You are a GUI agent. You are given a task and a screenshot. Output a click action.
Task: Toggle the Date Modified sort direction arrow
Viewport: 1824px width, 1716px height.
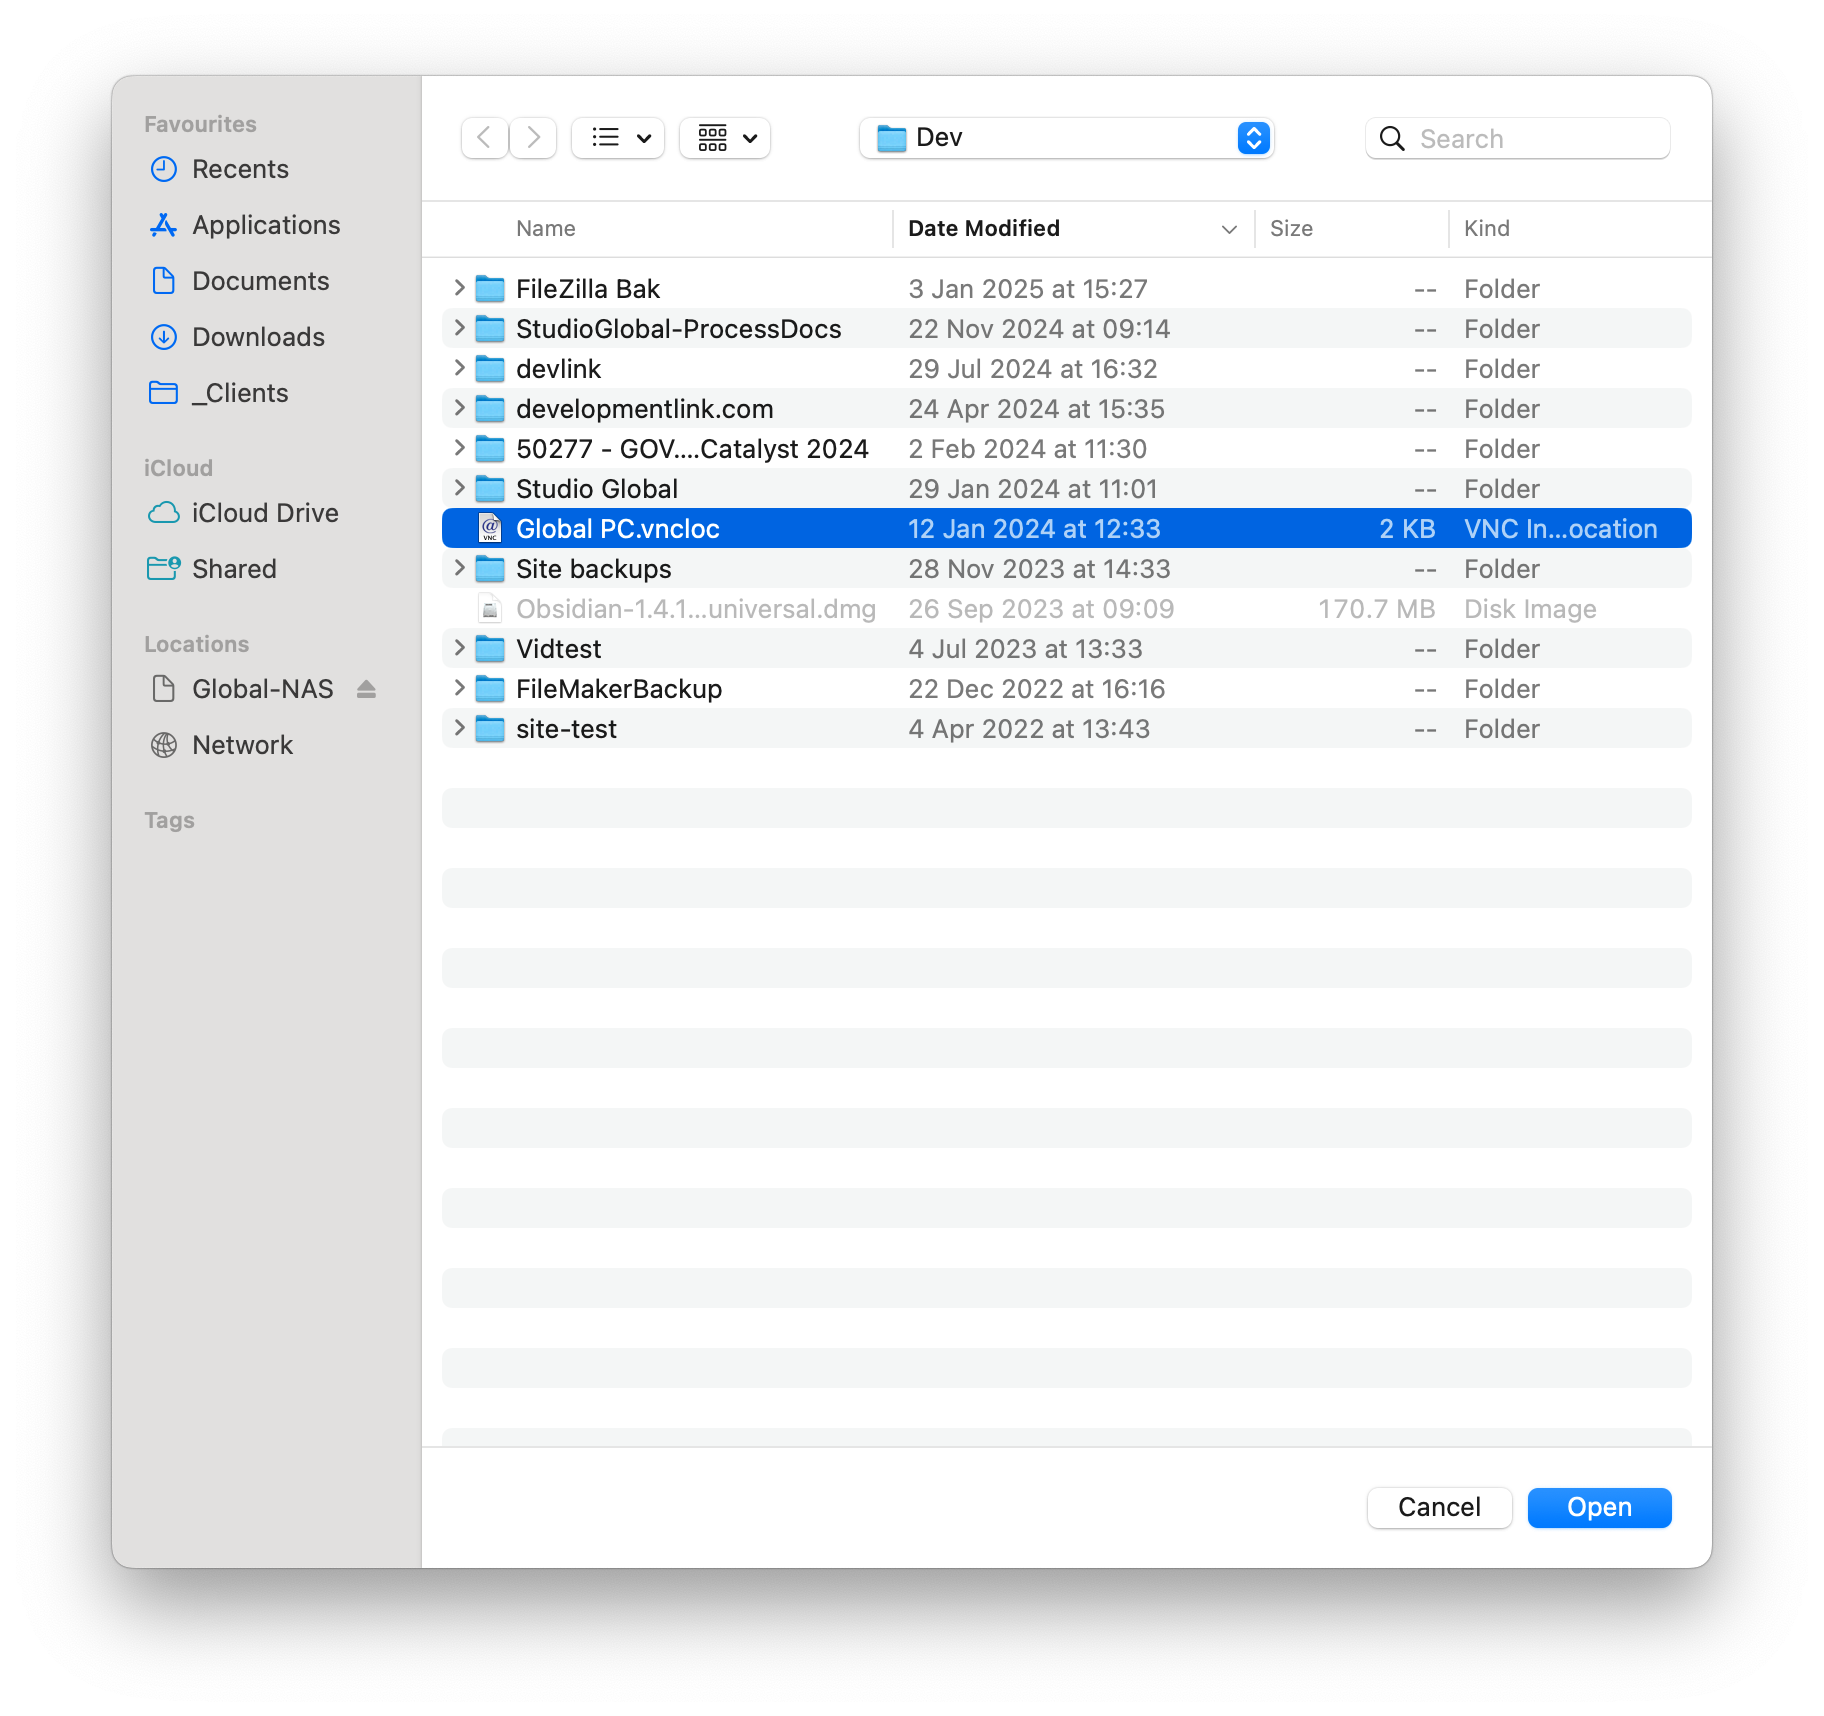tap(1229, 229)
